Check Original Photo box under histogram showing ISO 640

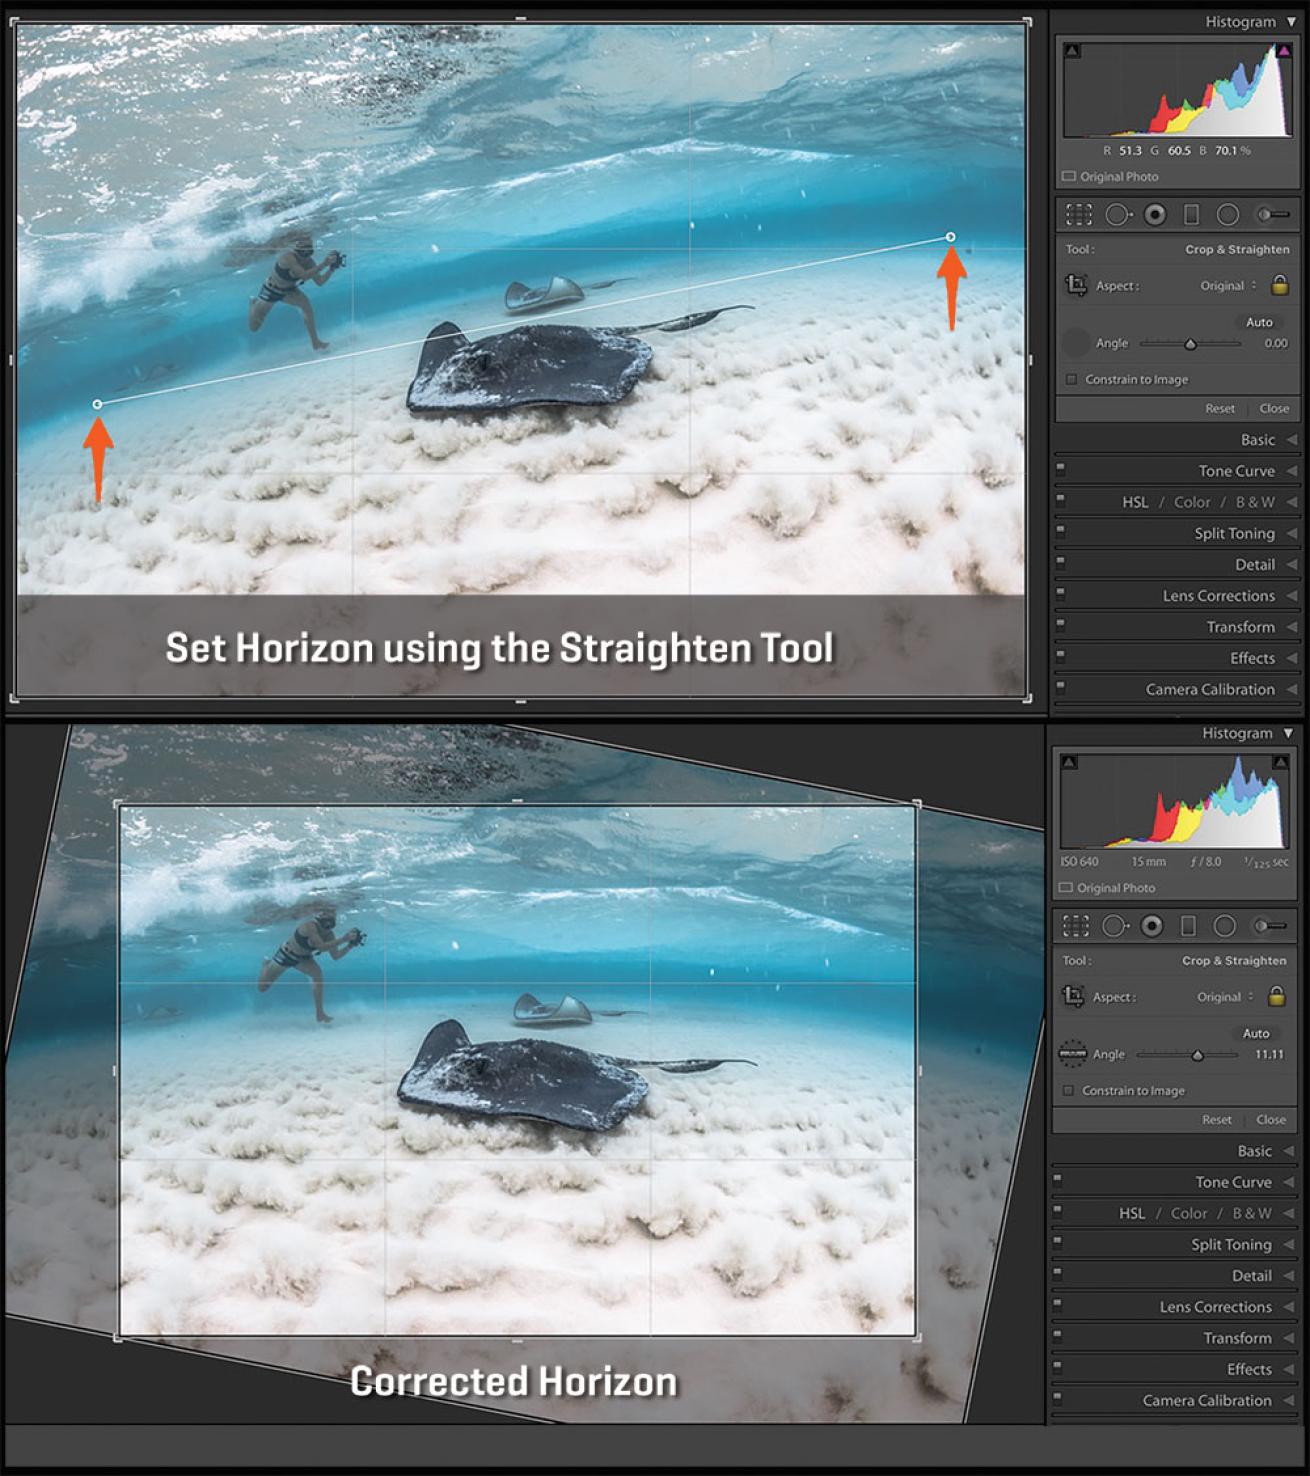1068,888
